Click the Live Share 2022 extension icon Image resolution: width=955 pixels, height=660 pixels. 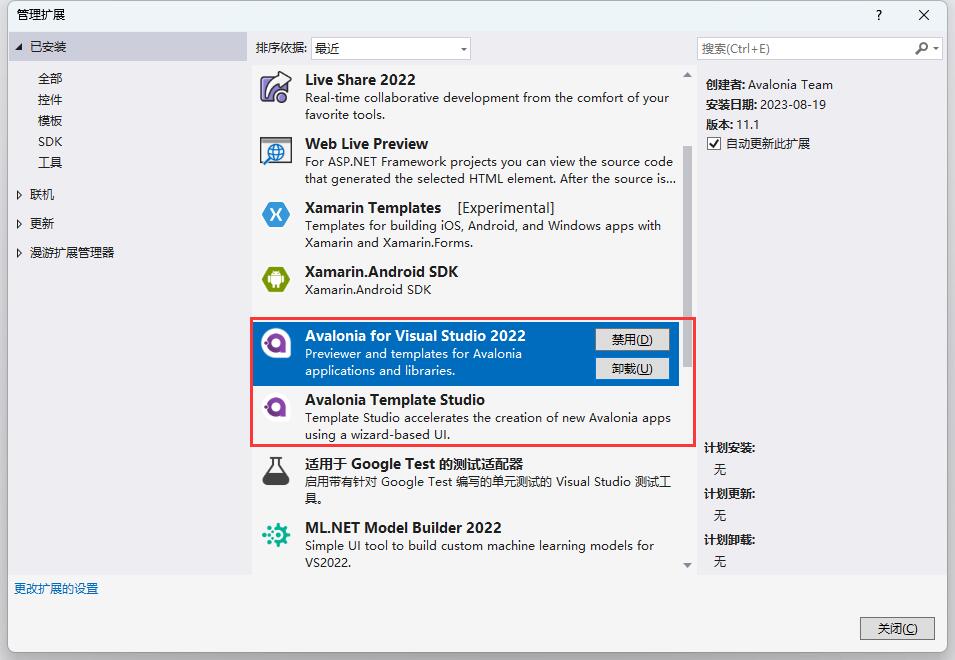point(276,87)
